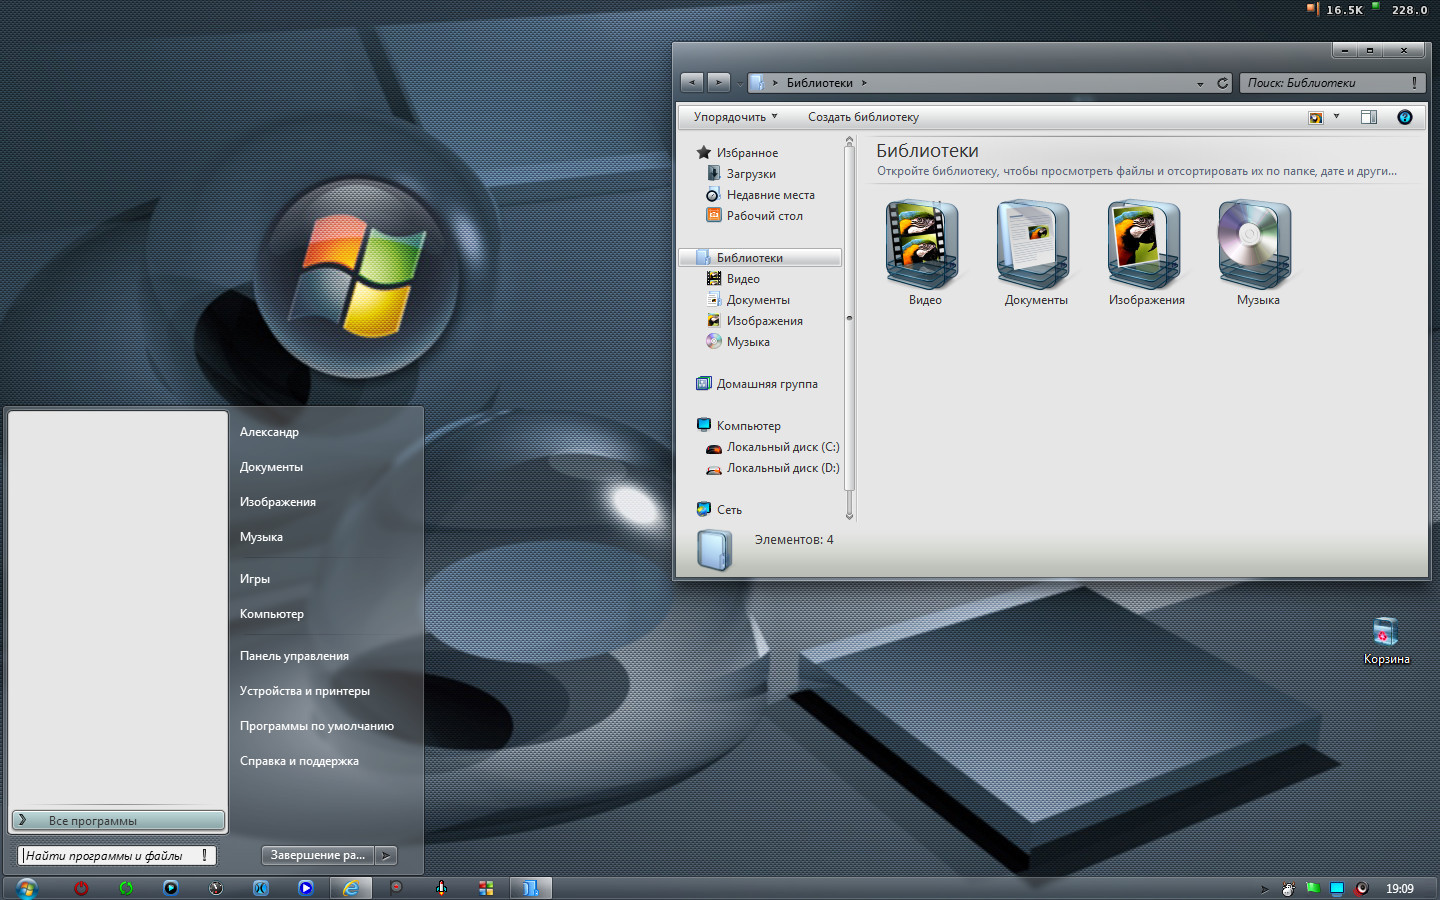Viewport: 1440px width, 900px height.
Task: Expand breadcrumb arrow after Библиотеки
Action: click(x=864, y=83)
